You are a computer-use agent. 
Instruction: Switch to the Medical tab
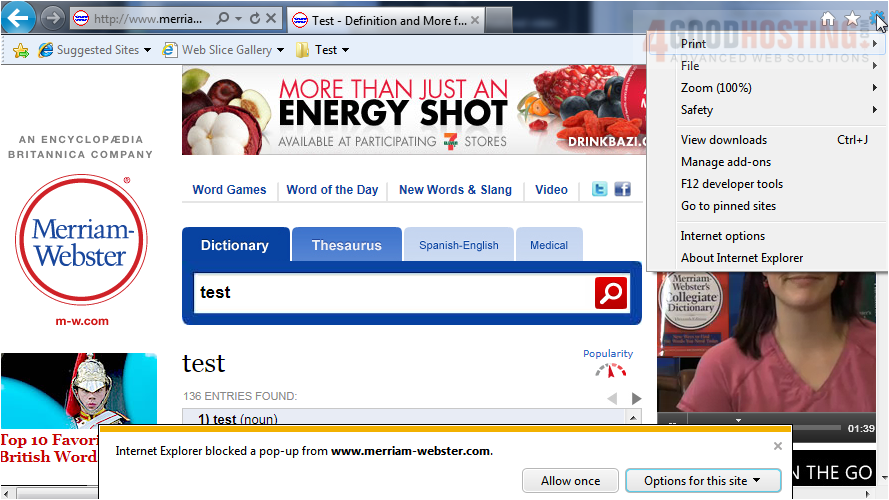click(549, 245)
